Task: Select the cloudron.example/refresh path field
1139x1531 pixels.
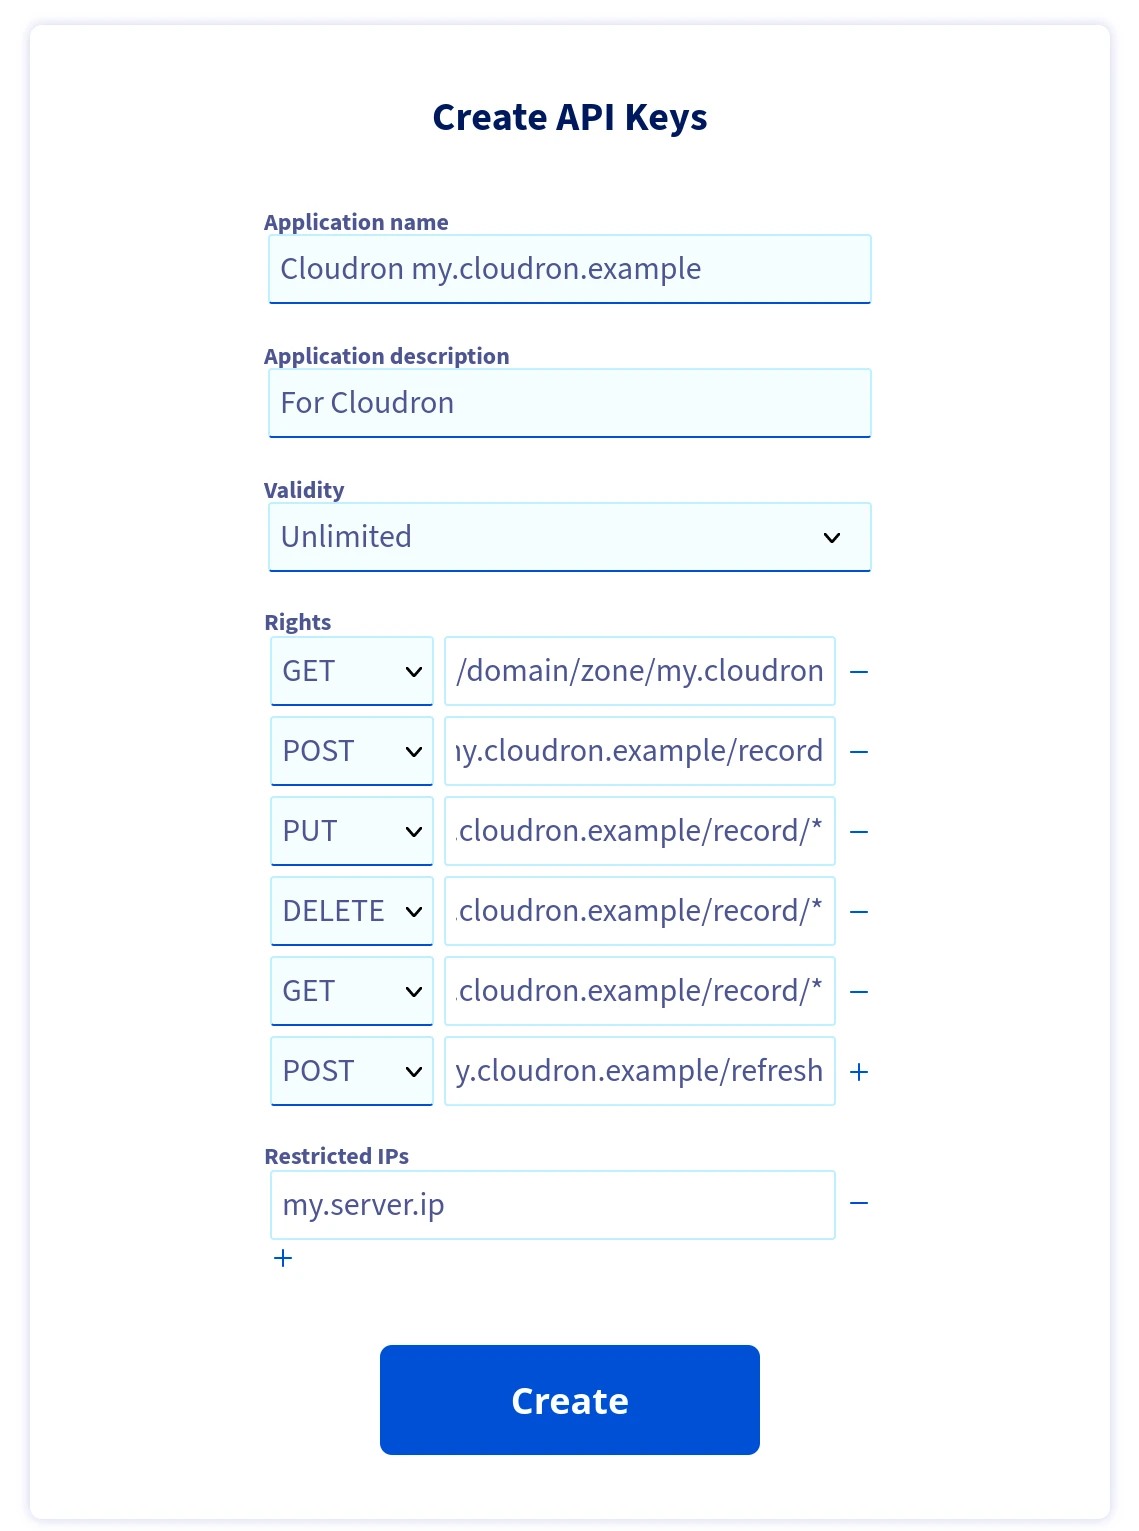Action: click(640, 1071)
